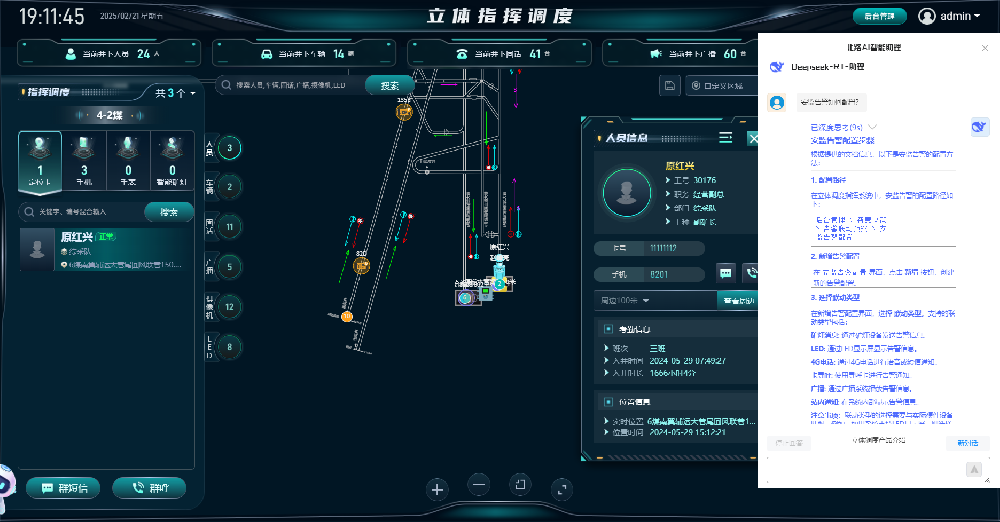
Task: Click the send arrow in AI chat
Action: pyautogui.click(x=974, y=469)
